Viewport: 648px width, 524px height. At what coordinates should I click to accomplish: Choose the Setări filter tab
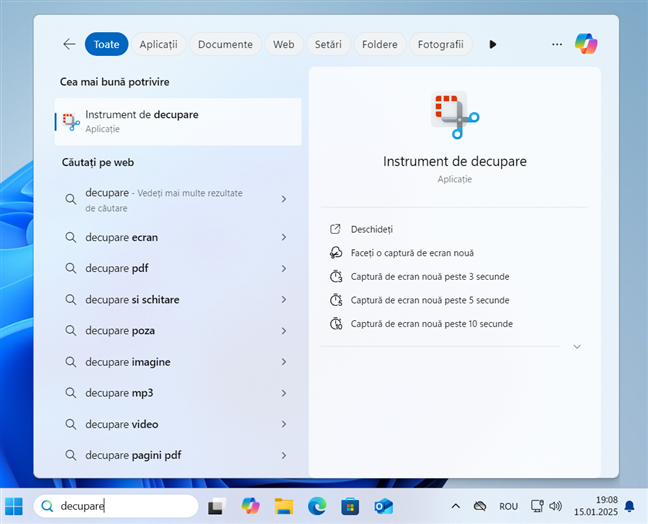(327, 44)
